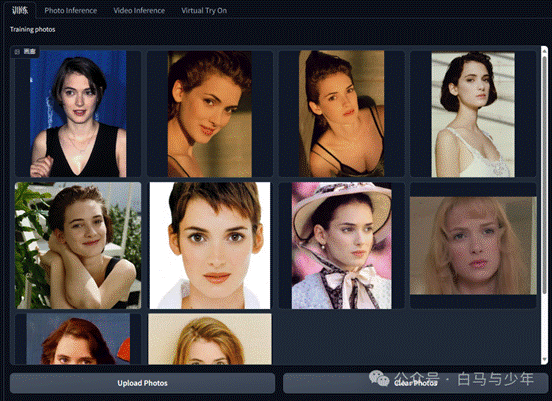
Task: Open the photo with long blonde hair
Action: tap(473, 245)
